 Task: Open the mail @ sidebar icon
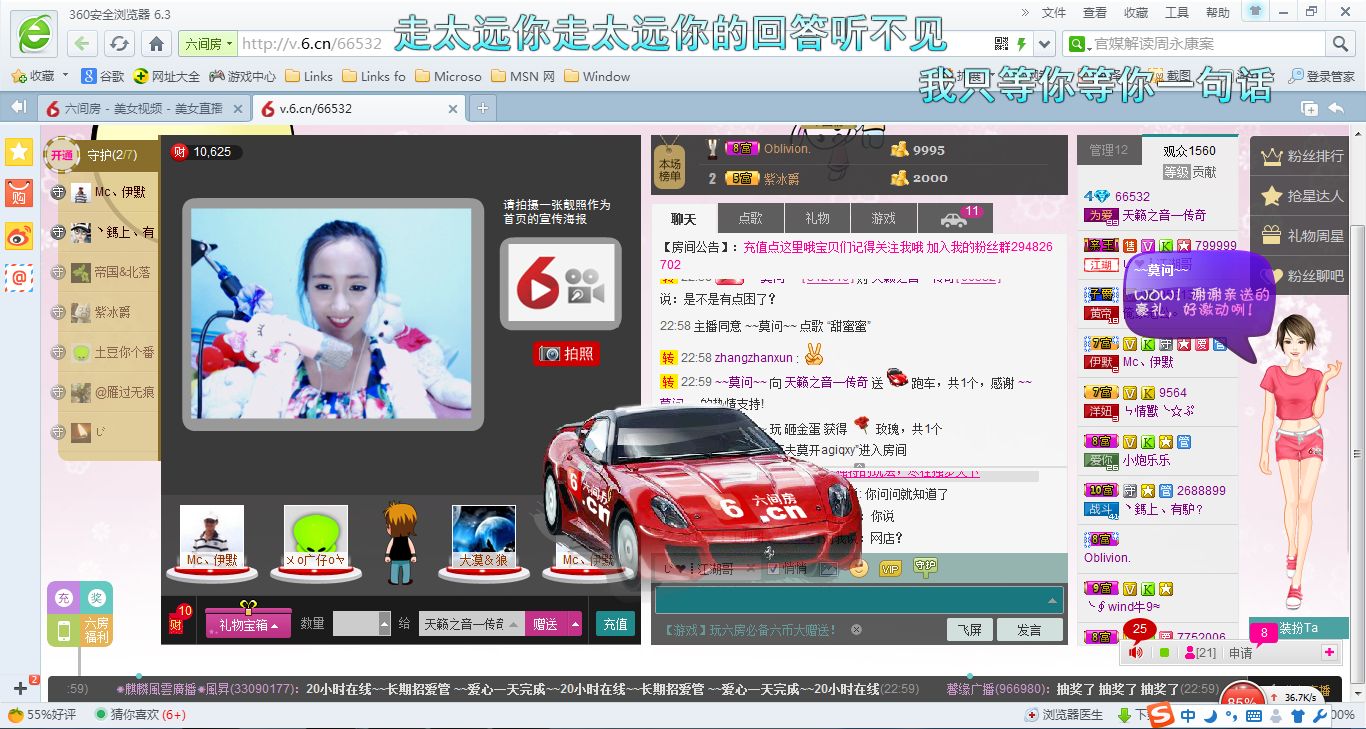click(19, 277)
